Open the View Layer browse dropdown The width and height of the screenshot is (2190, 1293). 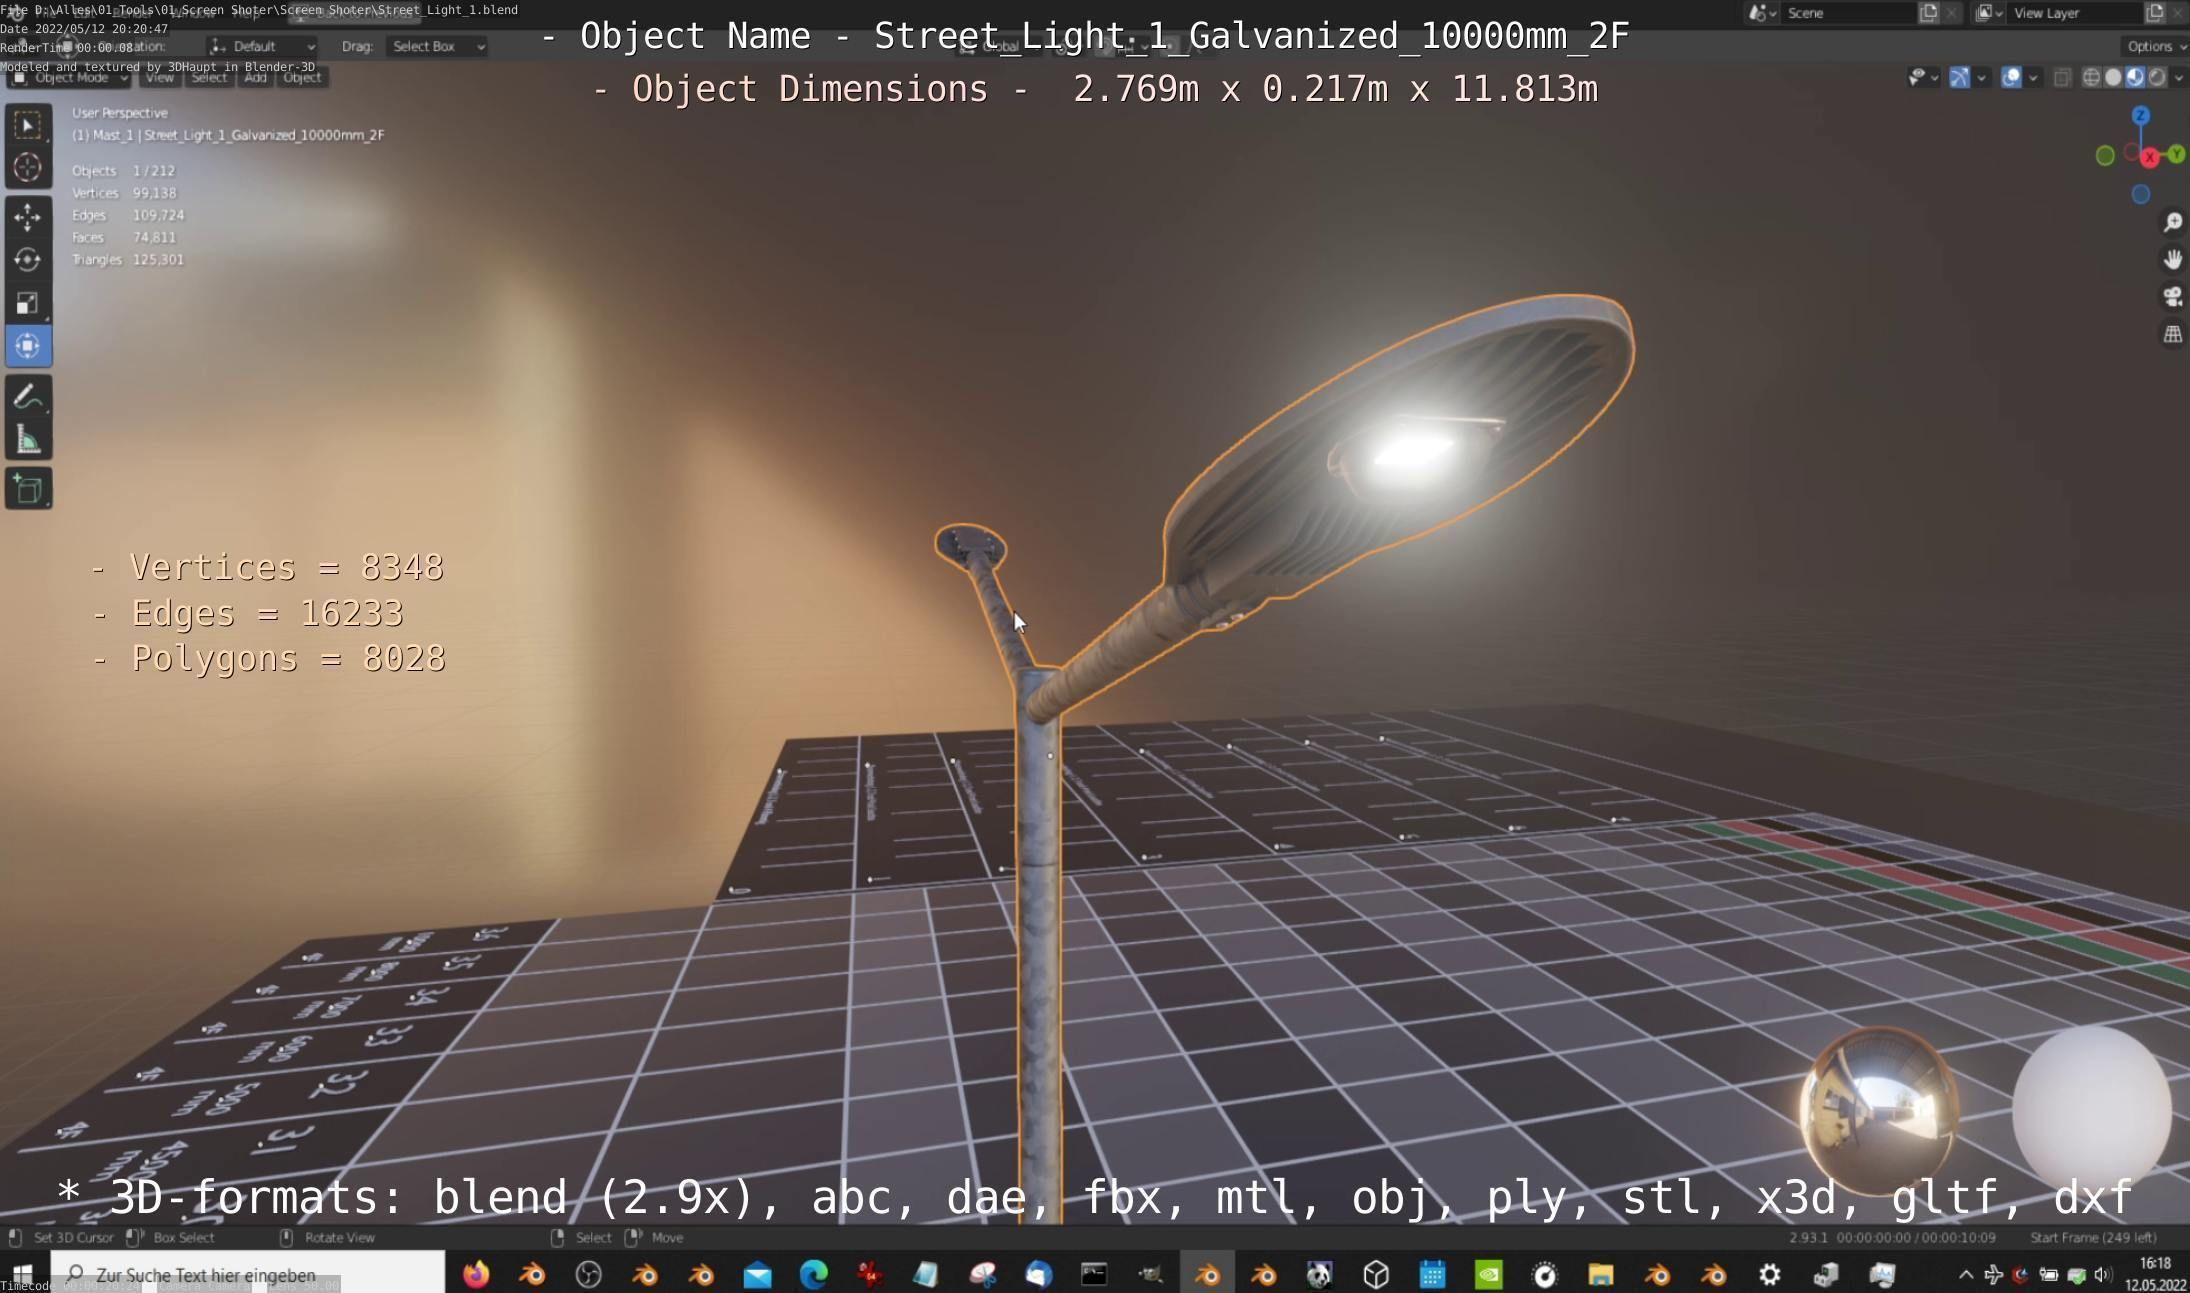(1988, 13)
